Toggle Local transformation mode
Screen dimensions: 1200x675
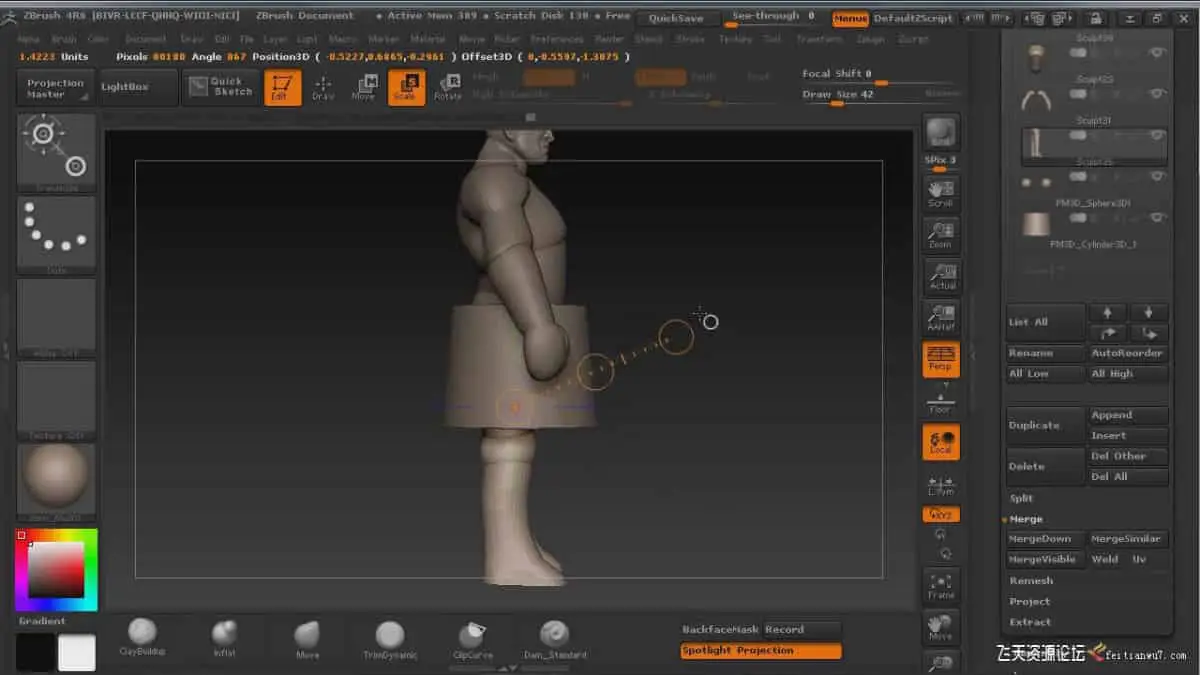[x=940, y=442]
